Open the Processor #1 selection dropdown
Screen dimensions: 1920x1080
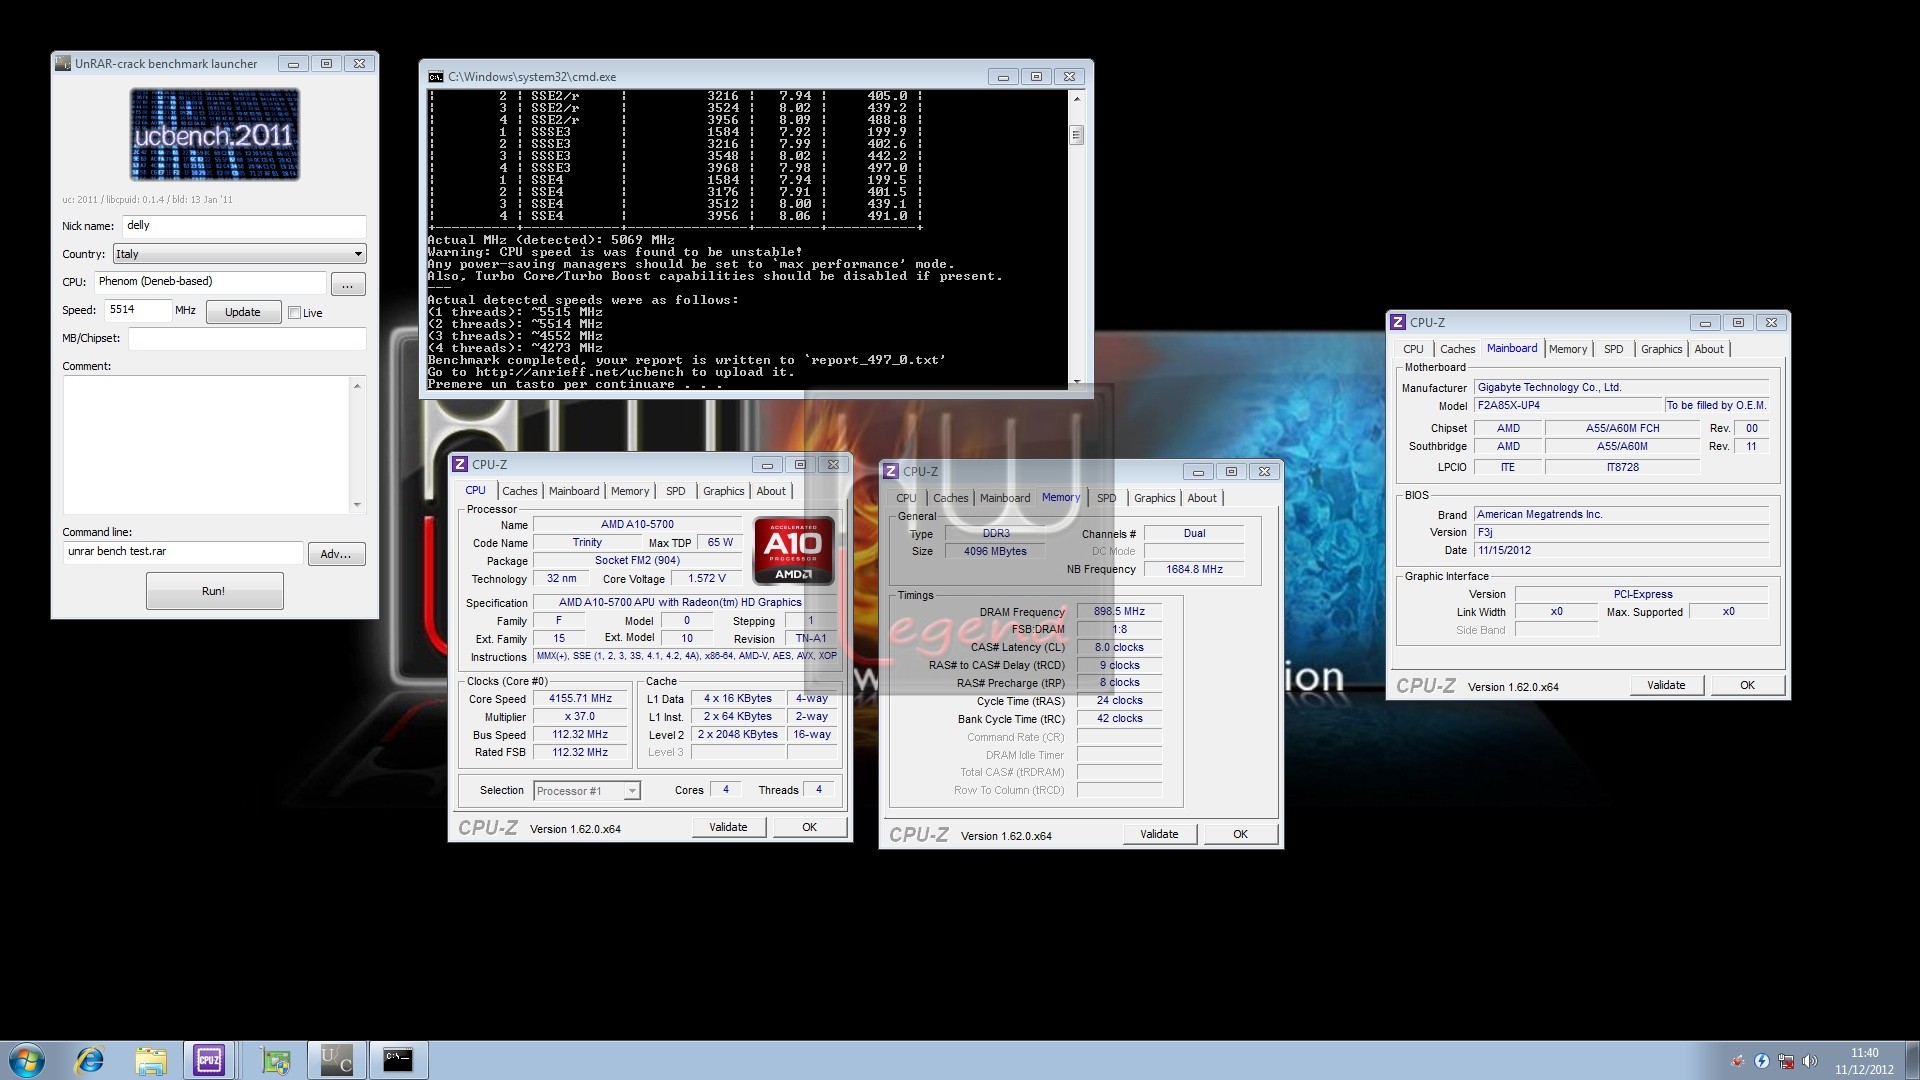pos(587,791)
